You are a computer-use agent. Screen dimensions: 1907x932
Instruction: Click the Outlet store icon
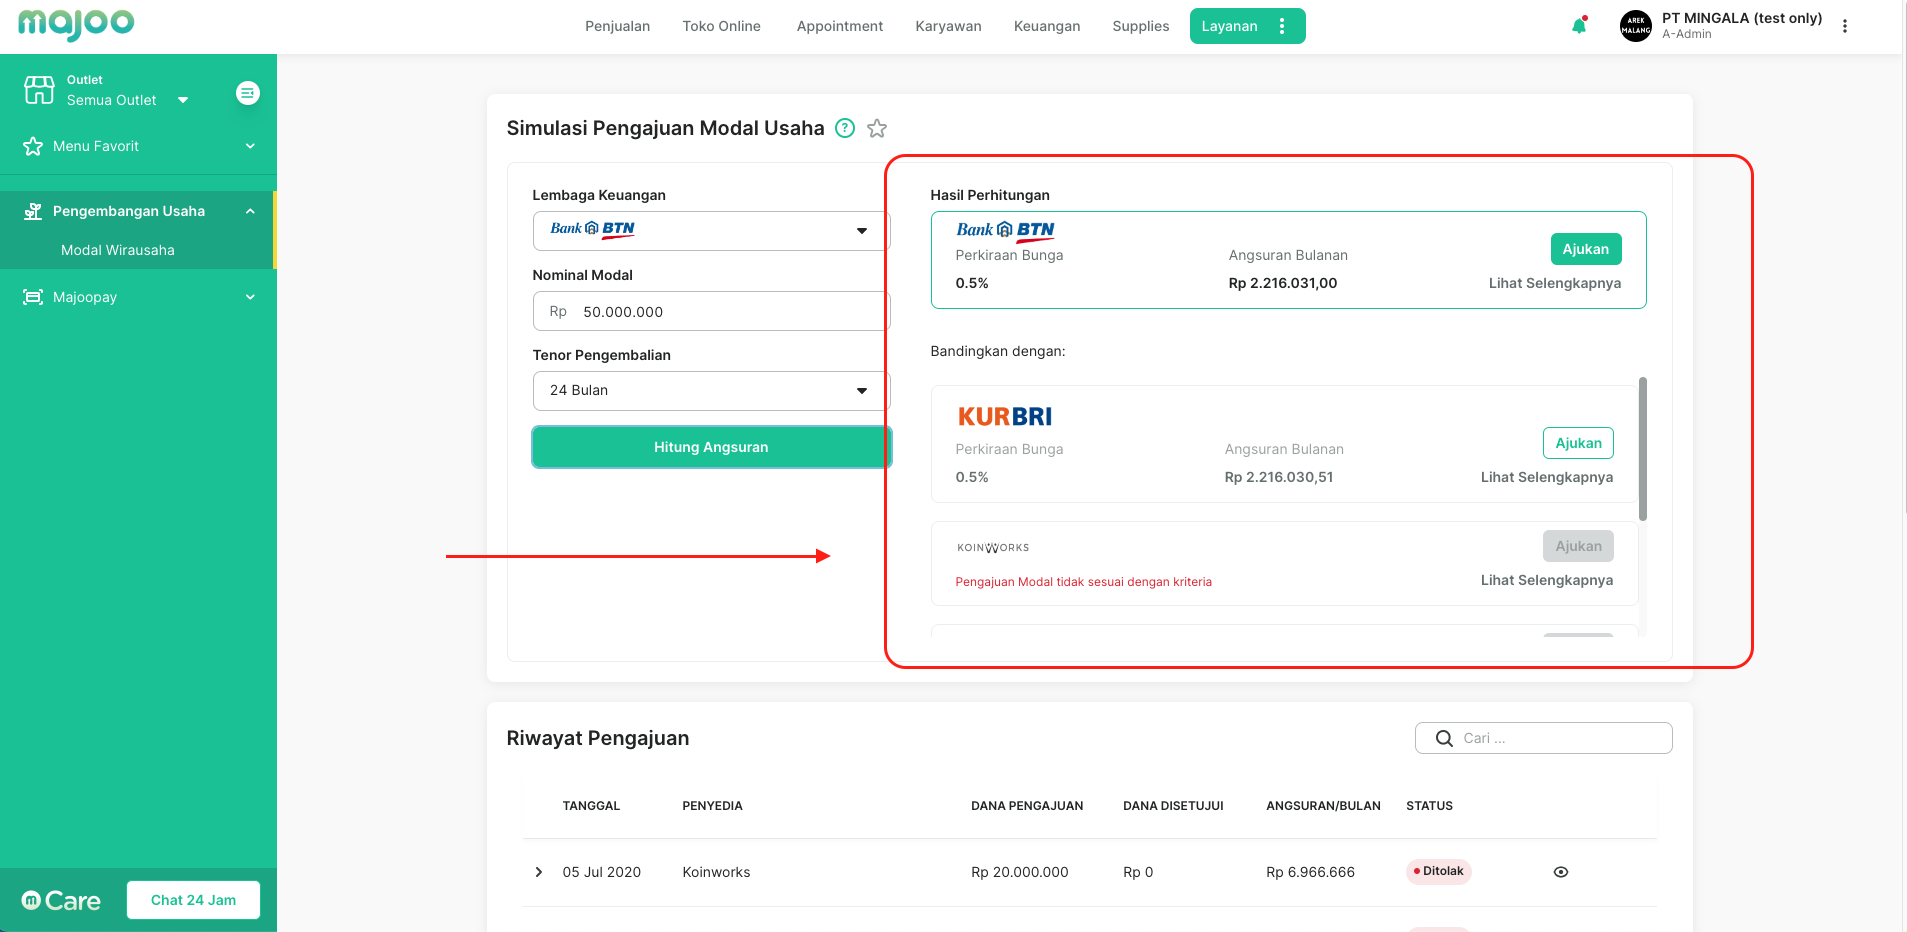[x=39, y=90]
